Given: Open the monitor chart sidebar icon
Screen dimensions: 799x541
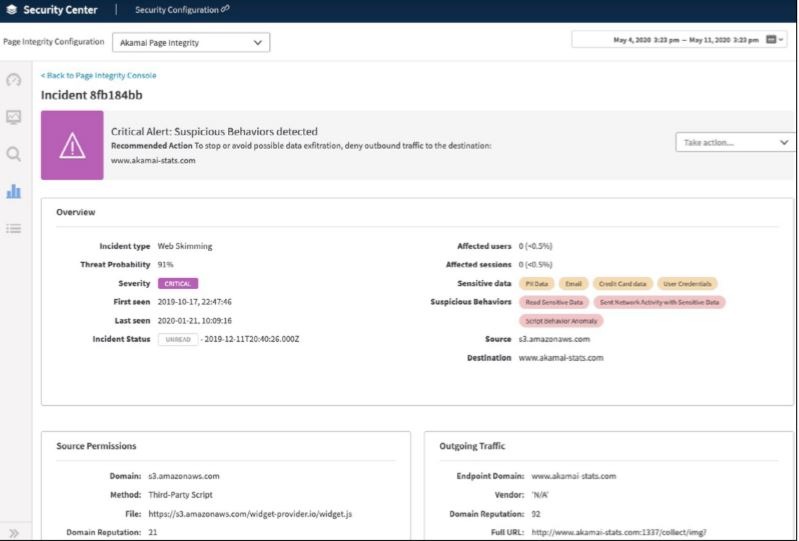Looking at the screenshot, I should click(x=14, y=117).
